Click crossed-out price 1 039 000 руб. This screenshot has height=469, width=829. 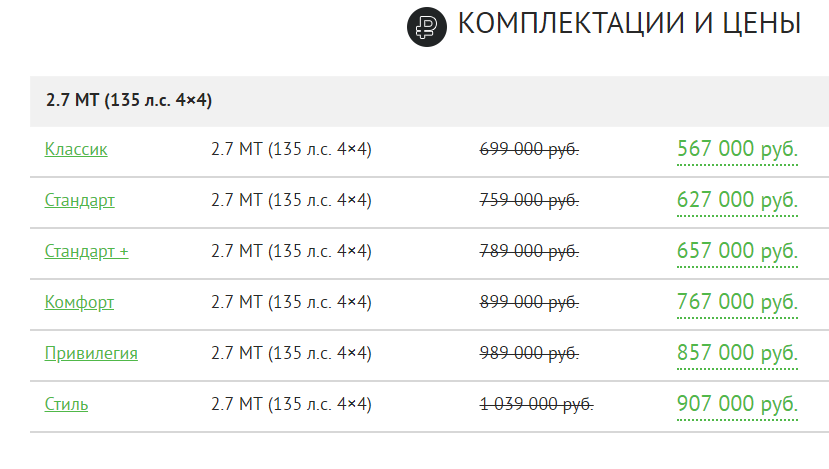pyautogui.click(x=537, y=404)
